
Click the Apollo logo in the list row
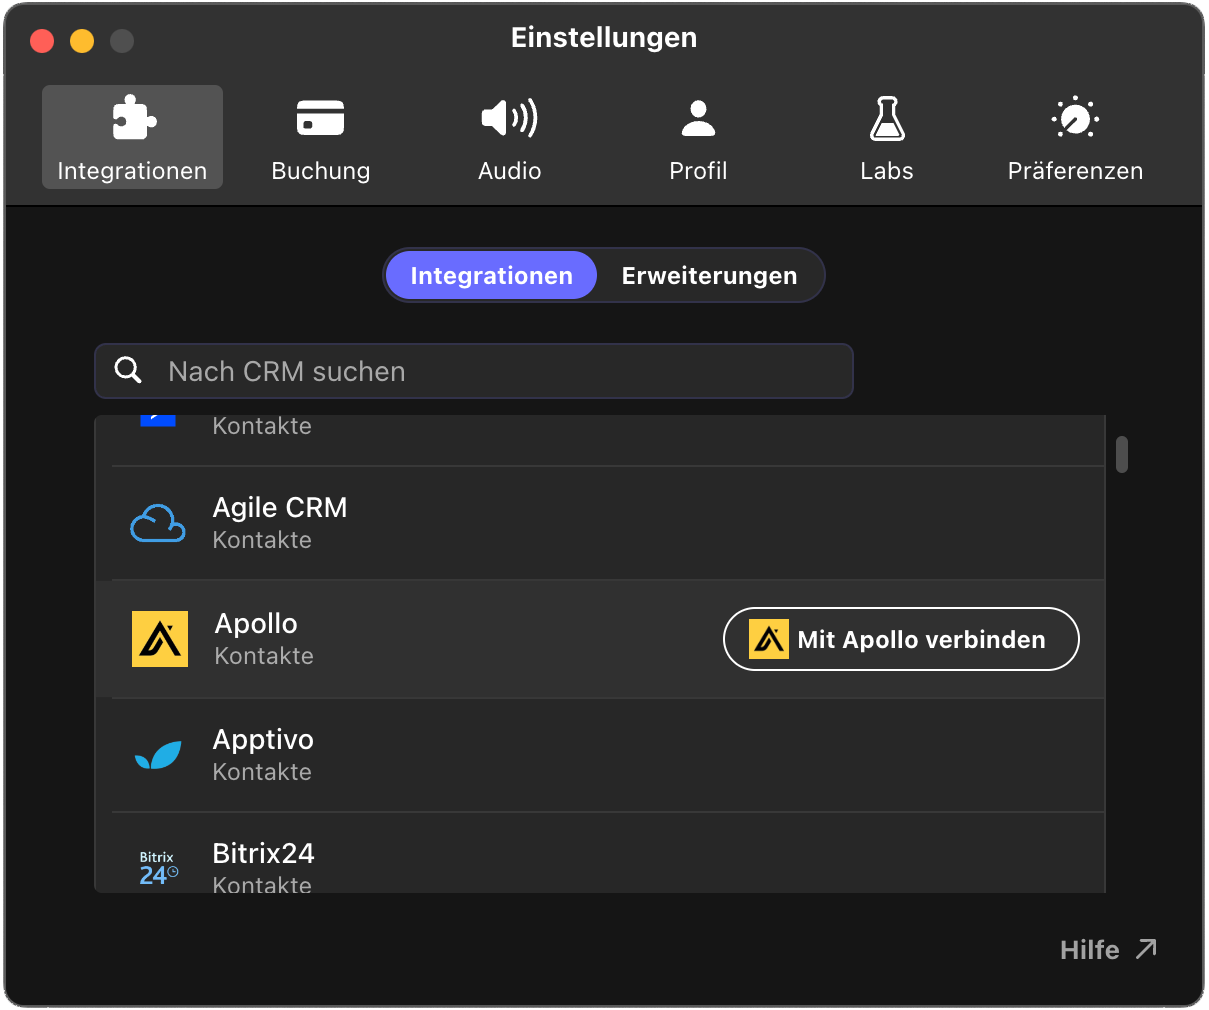tap(160, 639)
